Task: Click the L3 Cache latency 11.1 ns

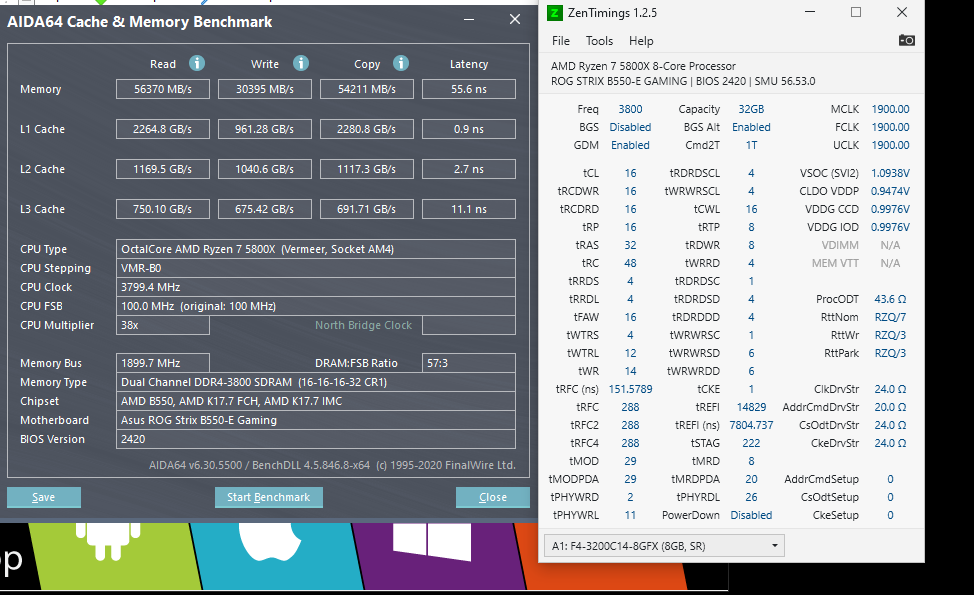Action: 468,209
